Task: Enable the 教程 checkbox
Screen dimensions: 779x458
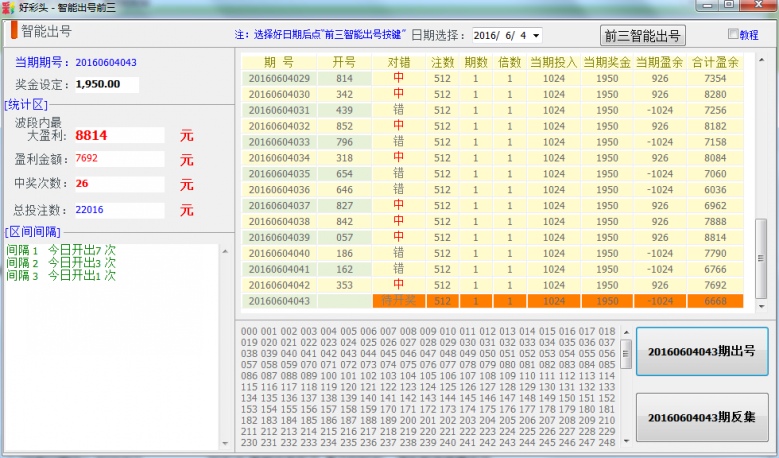Action: [x=731, y=35]
